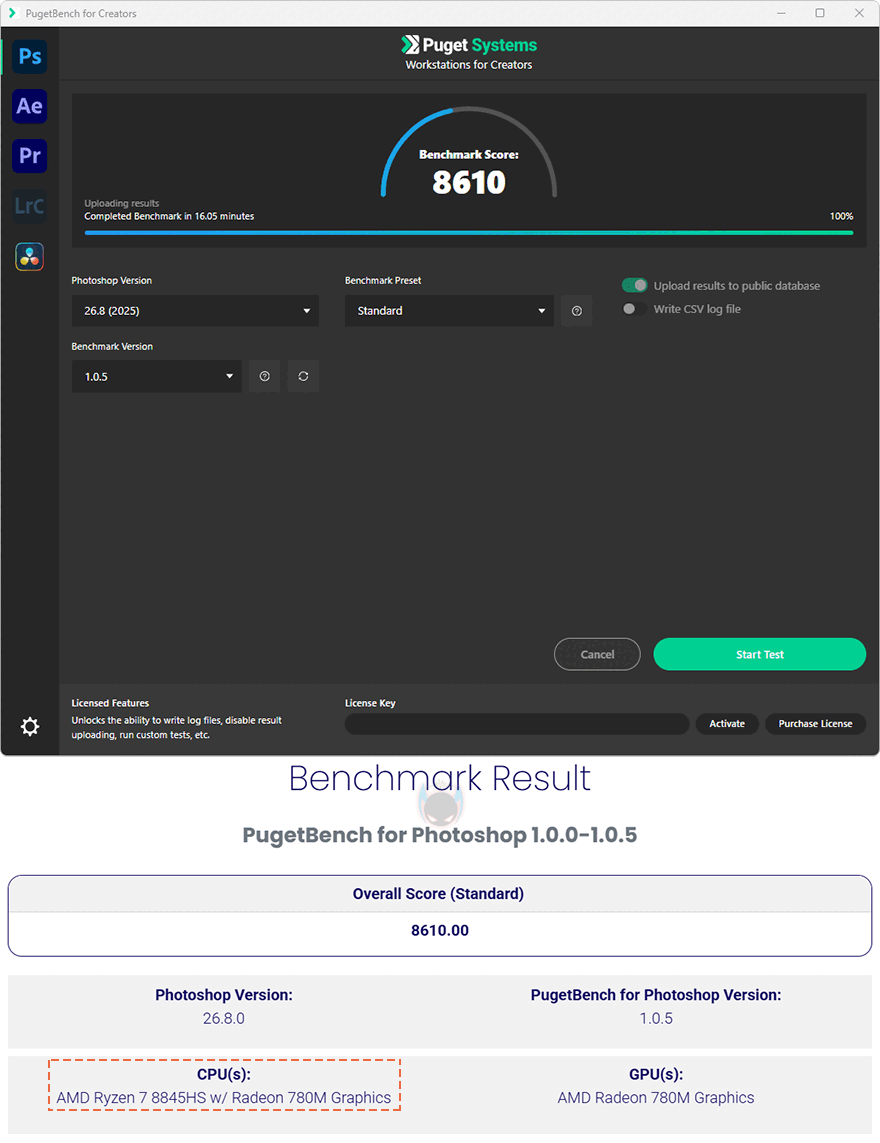Click the Cancel button
Viewport: 880px width, 1143px height.
(x=597, y=654)
